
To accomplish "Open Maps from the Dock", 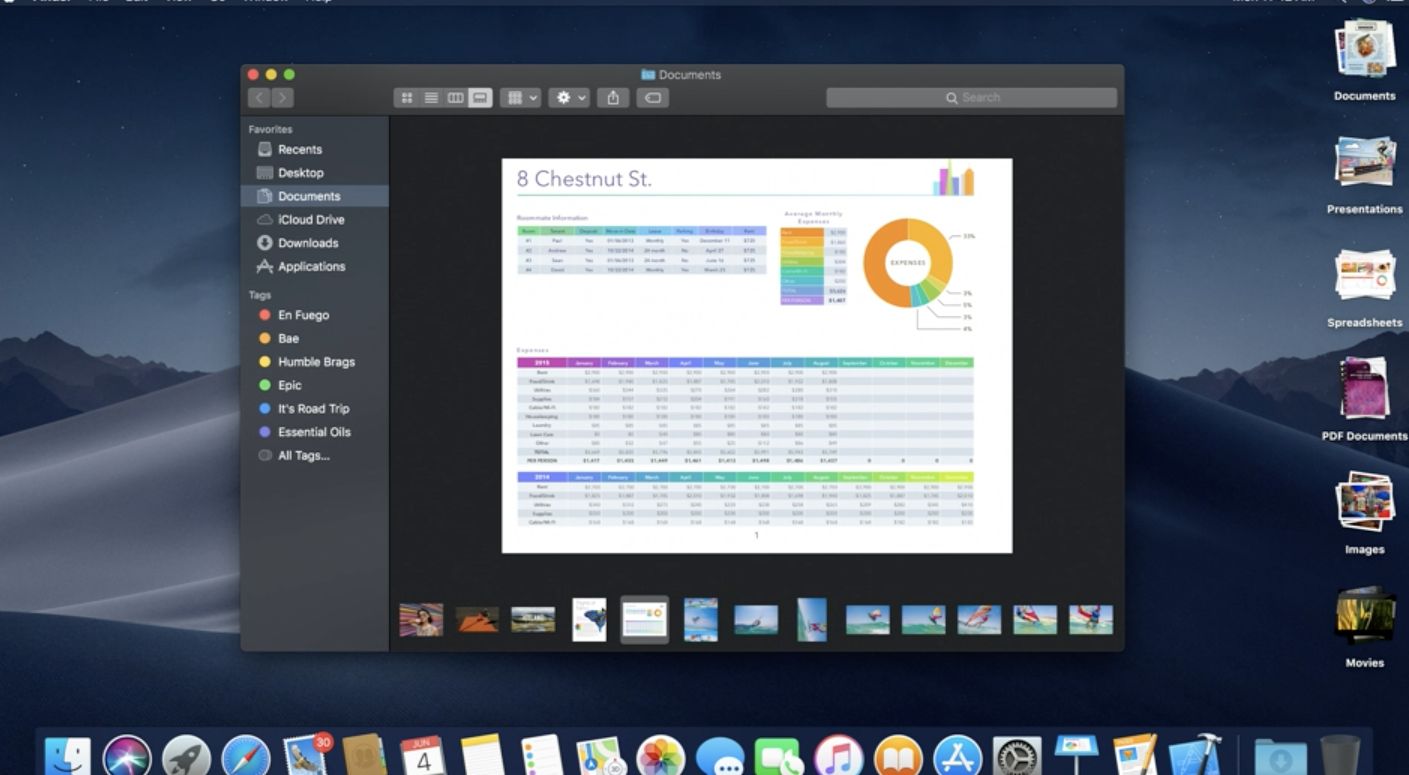I will [x=601, y=757].
